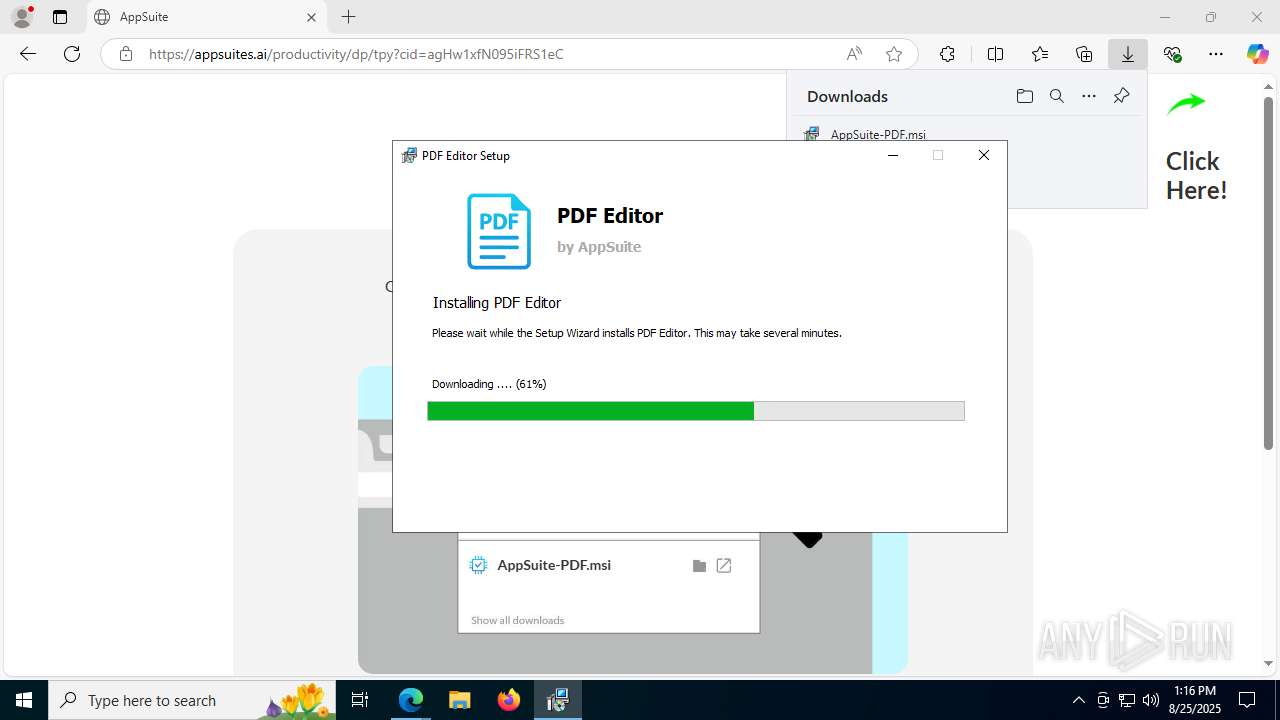Open the Windows Start menu
The width and height of the screenshot is (1280, 720).
(x=24, y=700)
